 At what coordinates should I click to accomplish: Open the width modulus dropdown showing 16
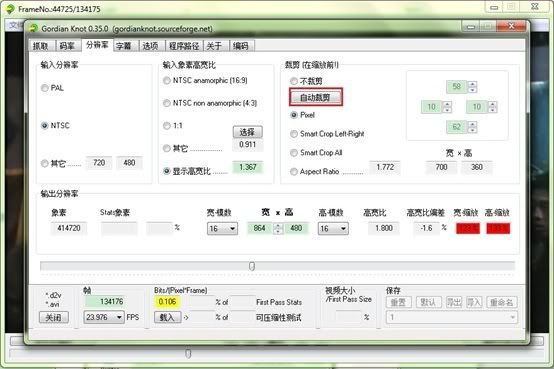[222, 229]
